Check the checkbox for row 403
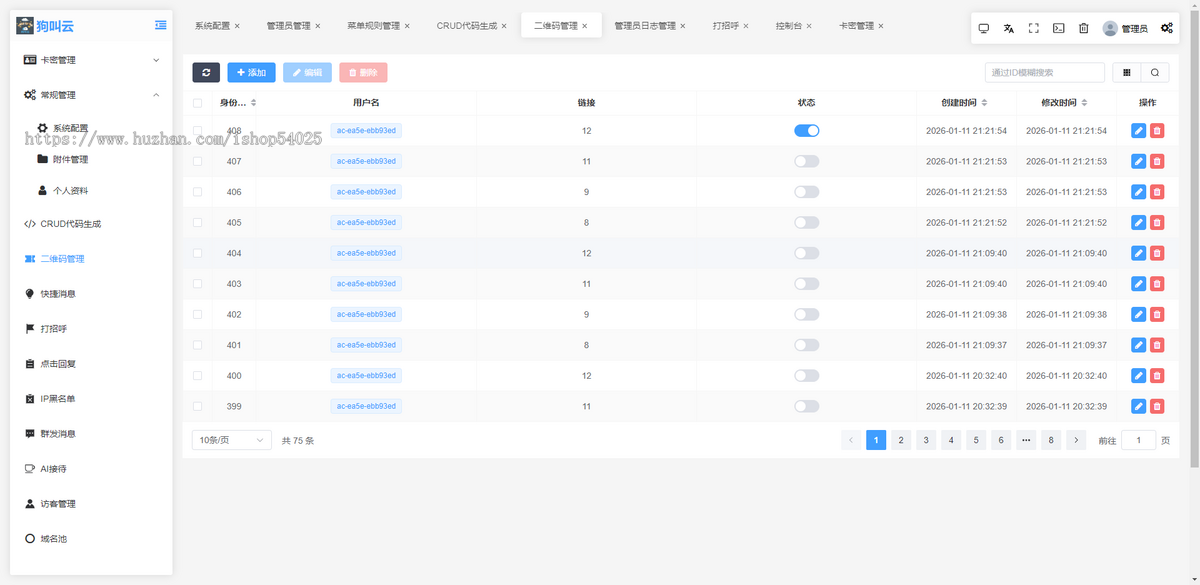The height and width of the screenshot is (585, 1200). (197, 284)
